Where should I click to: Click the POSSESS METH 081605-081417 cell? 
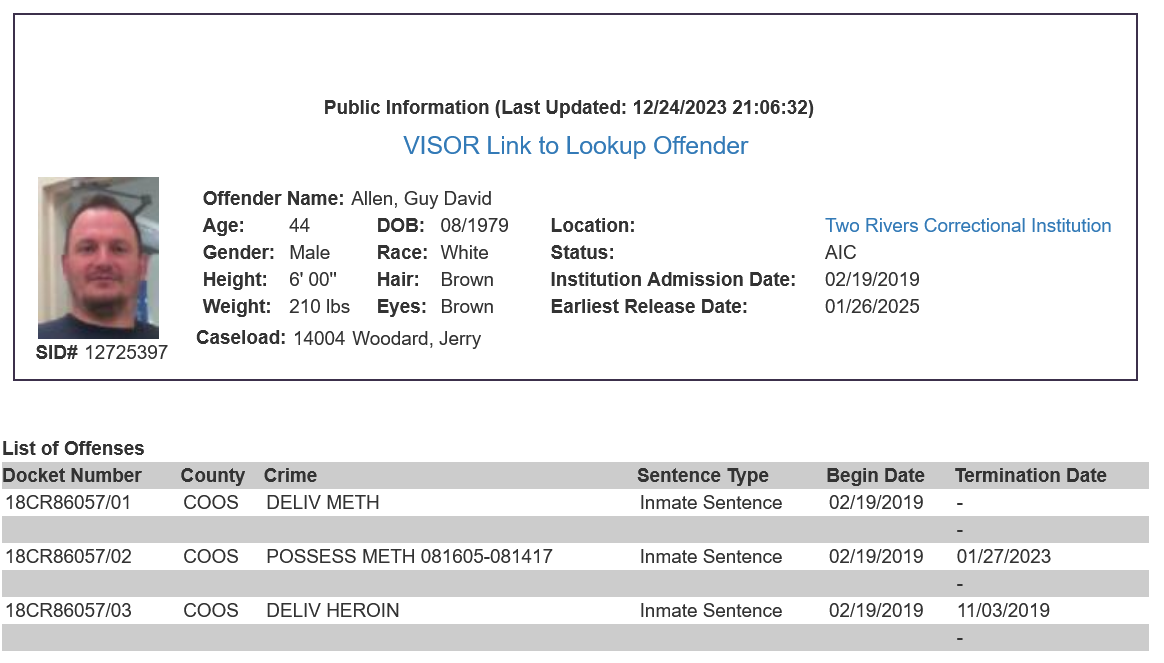(x=409, y=556)
